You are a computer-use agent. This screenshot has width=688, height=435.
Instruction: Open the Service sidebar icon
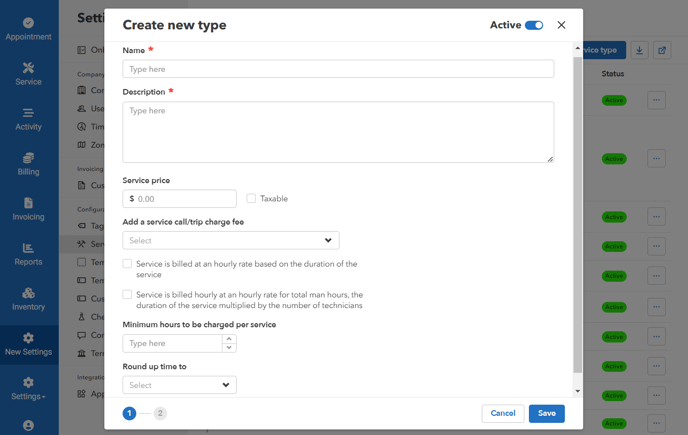coord(28,74)
